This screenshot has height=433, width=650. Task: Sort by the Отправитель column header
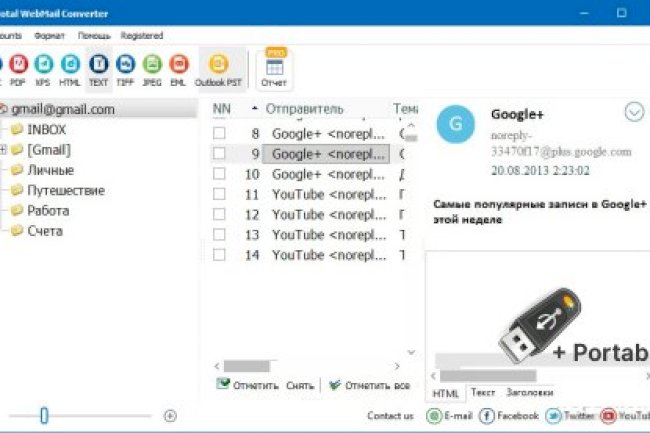pyautogui.click(x=304, y=108)
